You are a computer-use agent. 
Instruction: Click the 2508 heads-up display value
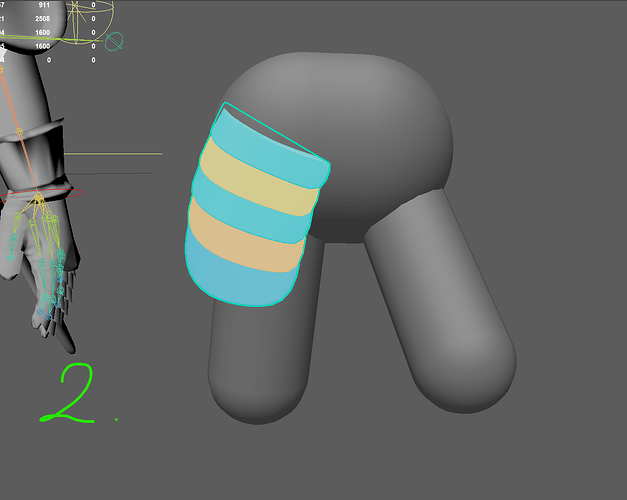pos(44,18)
